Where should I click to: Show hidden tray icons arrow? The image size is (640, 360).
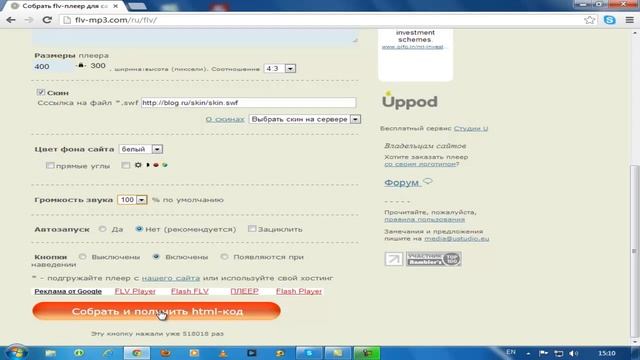[x=528, y=353]
